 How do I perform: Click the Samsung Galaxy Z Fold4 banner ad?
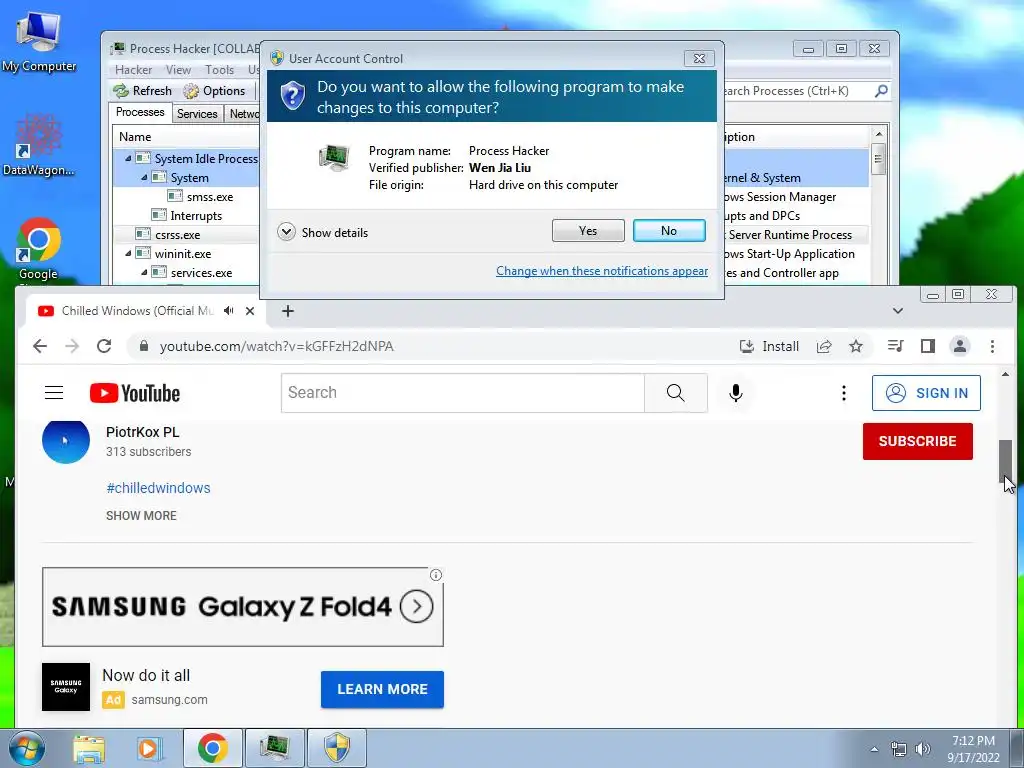click(x=242, y=607)
